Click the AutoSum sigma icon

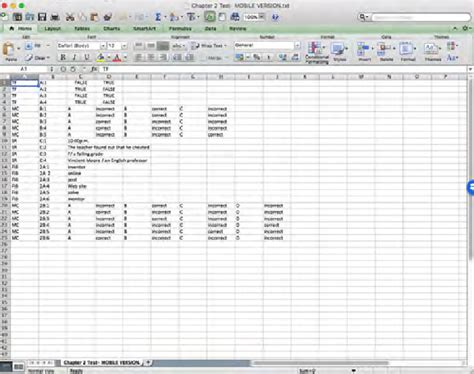tap(158, 17)
